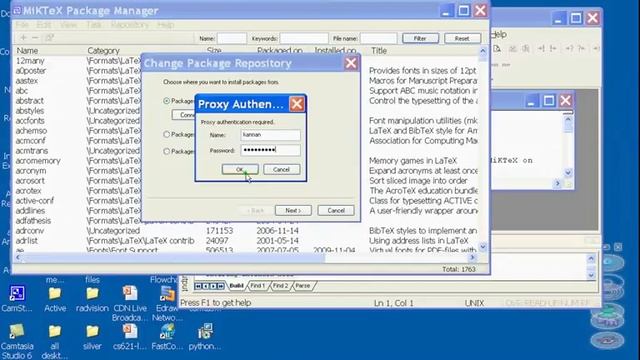Click the Filter button
Screen dimensions: 640x360
tap(420, 38)
